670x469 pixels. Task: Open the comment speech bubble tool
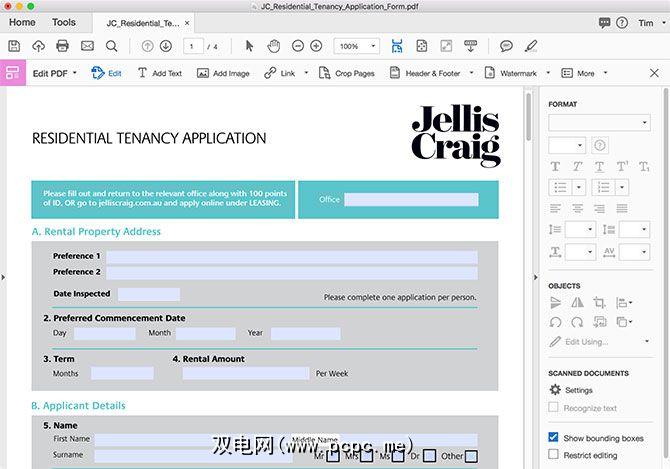tap(506, 46)
